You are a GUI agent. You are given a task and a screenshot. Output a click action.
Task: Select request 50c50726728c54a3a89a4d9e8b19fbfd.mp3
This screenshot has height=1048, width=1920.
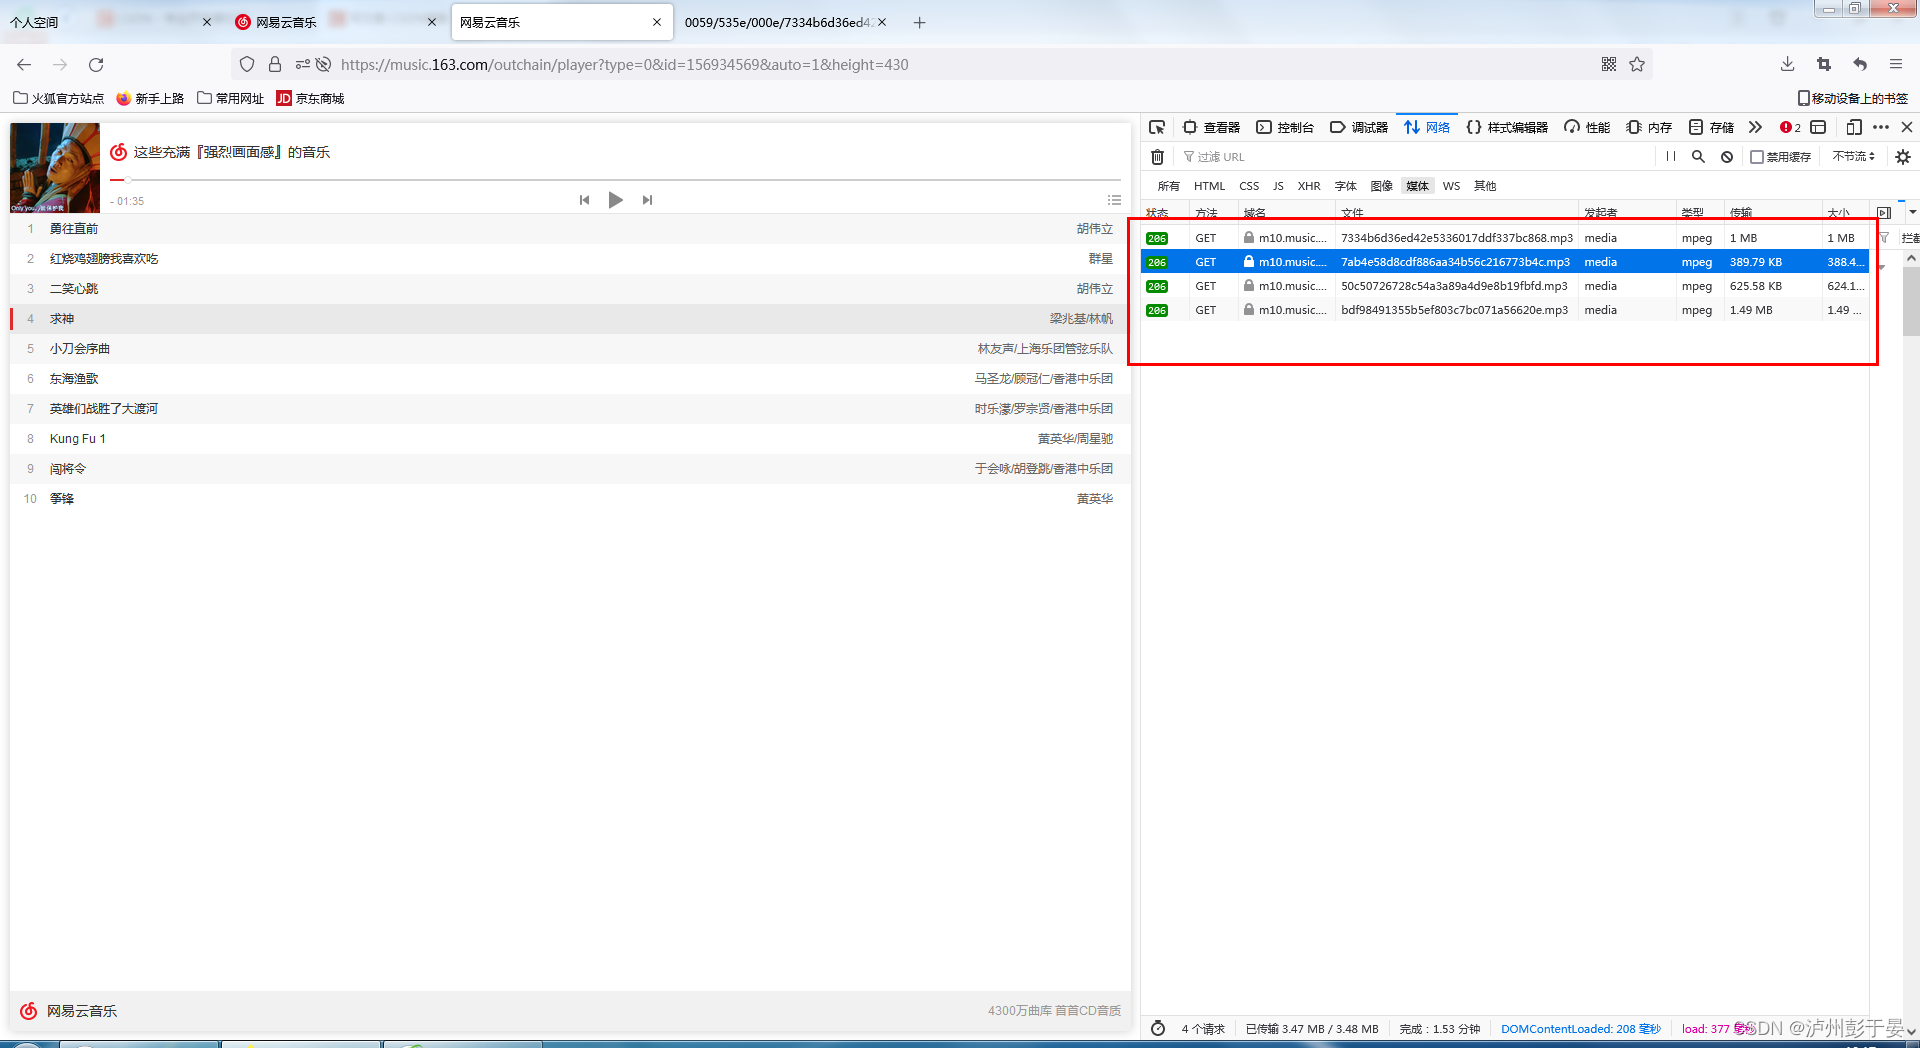point(1505,286)
